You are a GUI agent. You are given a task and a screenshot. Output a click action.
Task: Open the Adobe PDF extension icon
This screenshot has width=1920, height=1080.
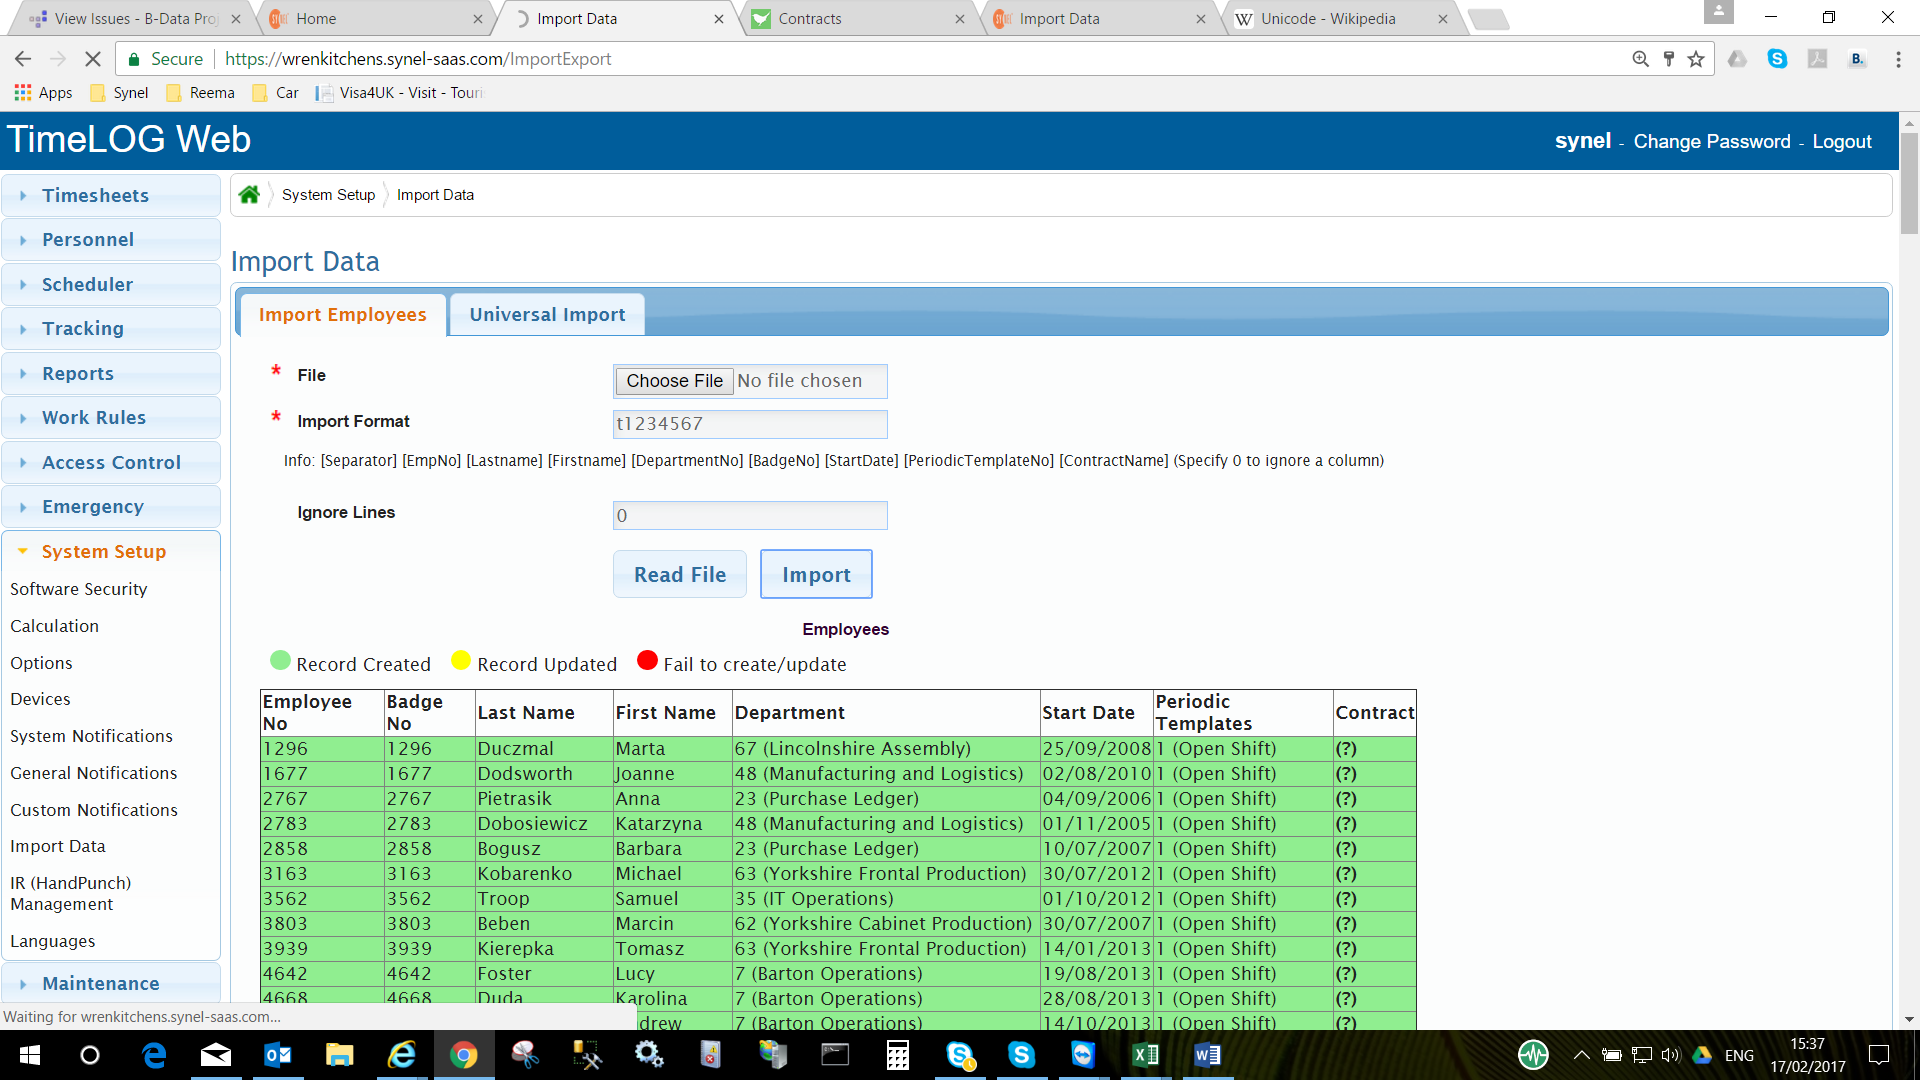[1817, 59]
